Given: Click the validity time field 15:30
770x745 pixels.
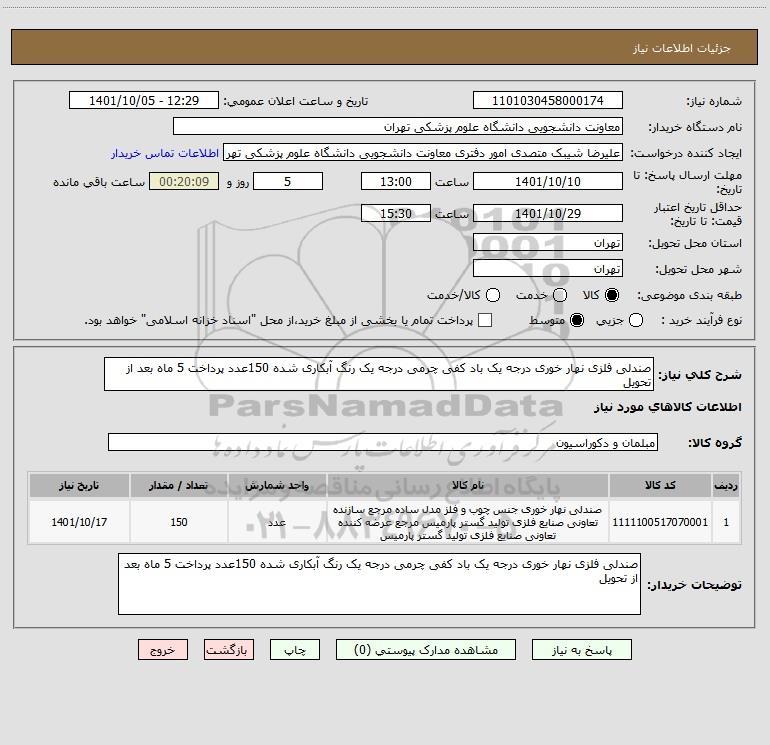Looking at the screenshot, I should click(396, 214).
